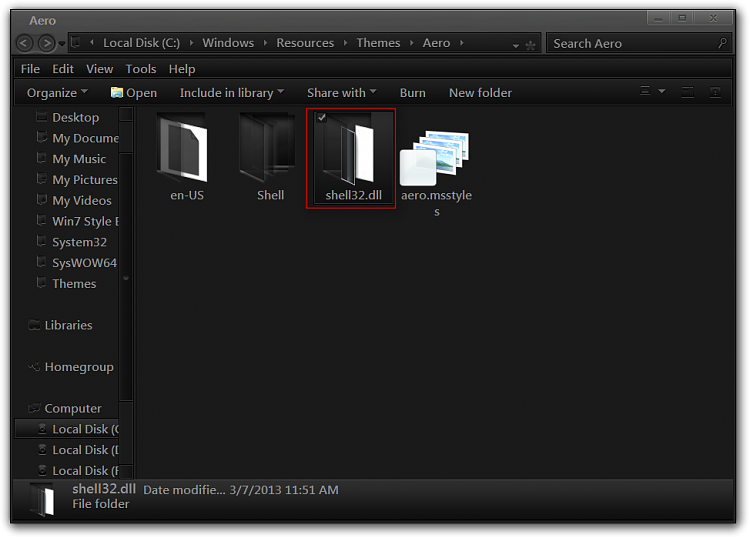
Task: Select the Local Disk (C row in the navigation pane
Action: point(67,429)
